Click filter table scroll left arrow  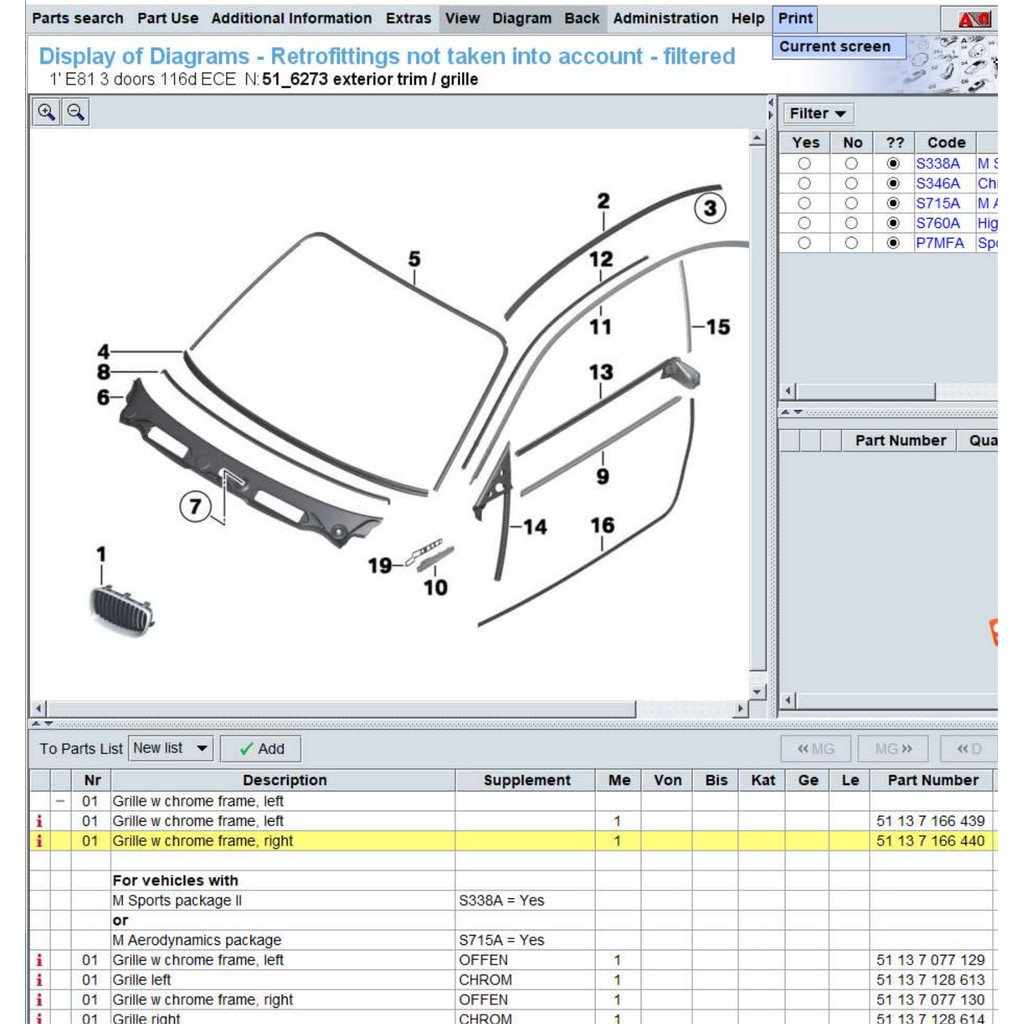(788, 391)
